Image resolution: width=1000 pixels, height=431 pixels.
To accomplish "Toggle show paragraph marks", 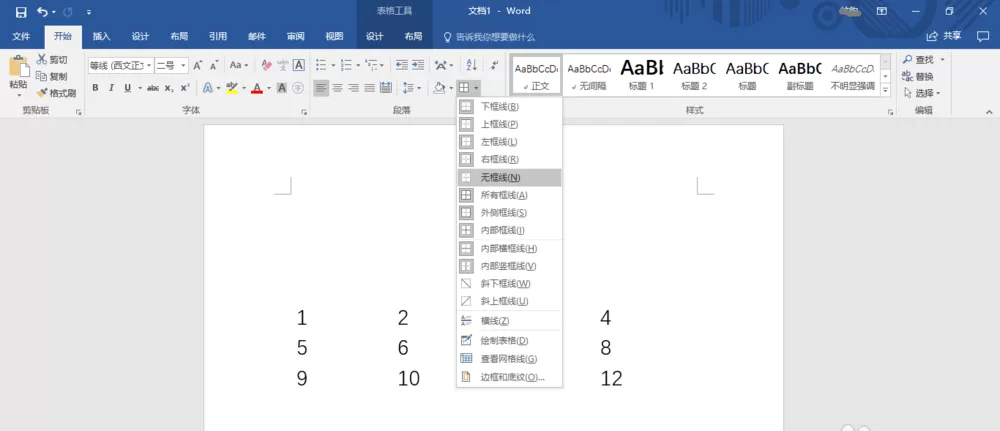I will coord(494,65).
